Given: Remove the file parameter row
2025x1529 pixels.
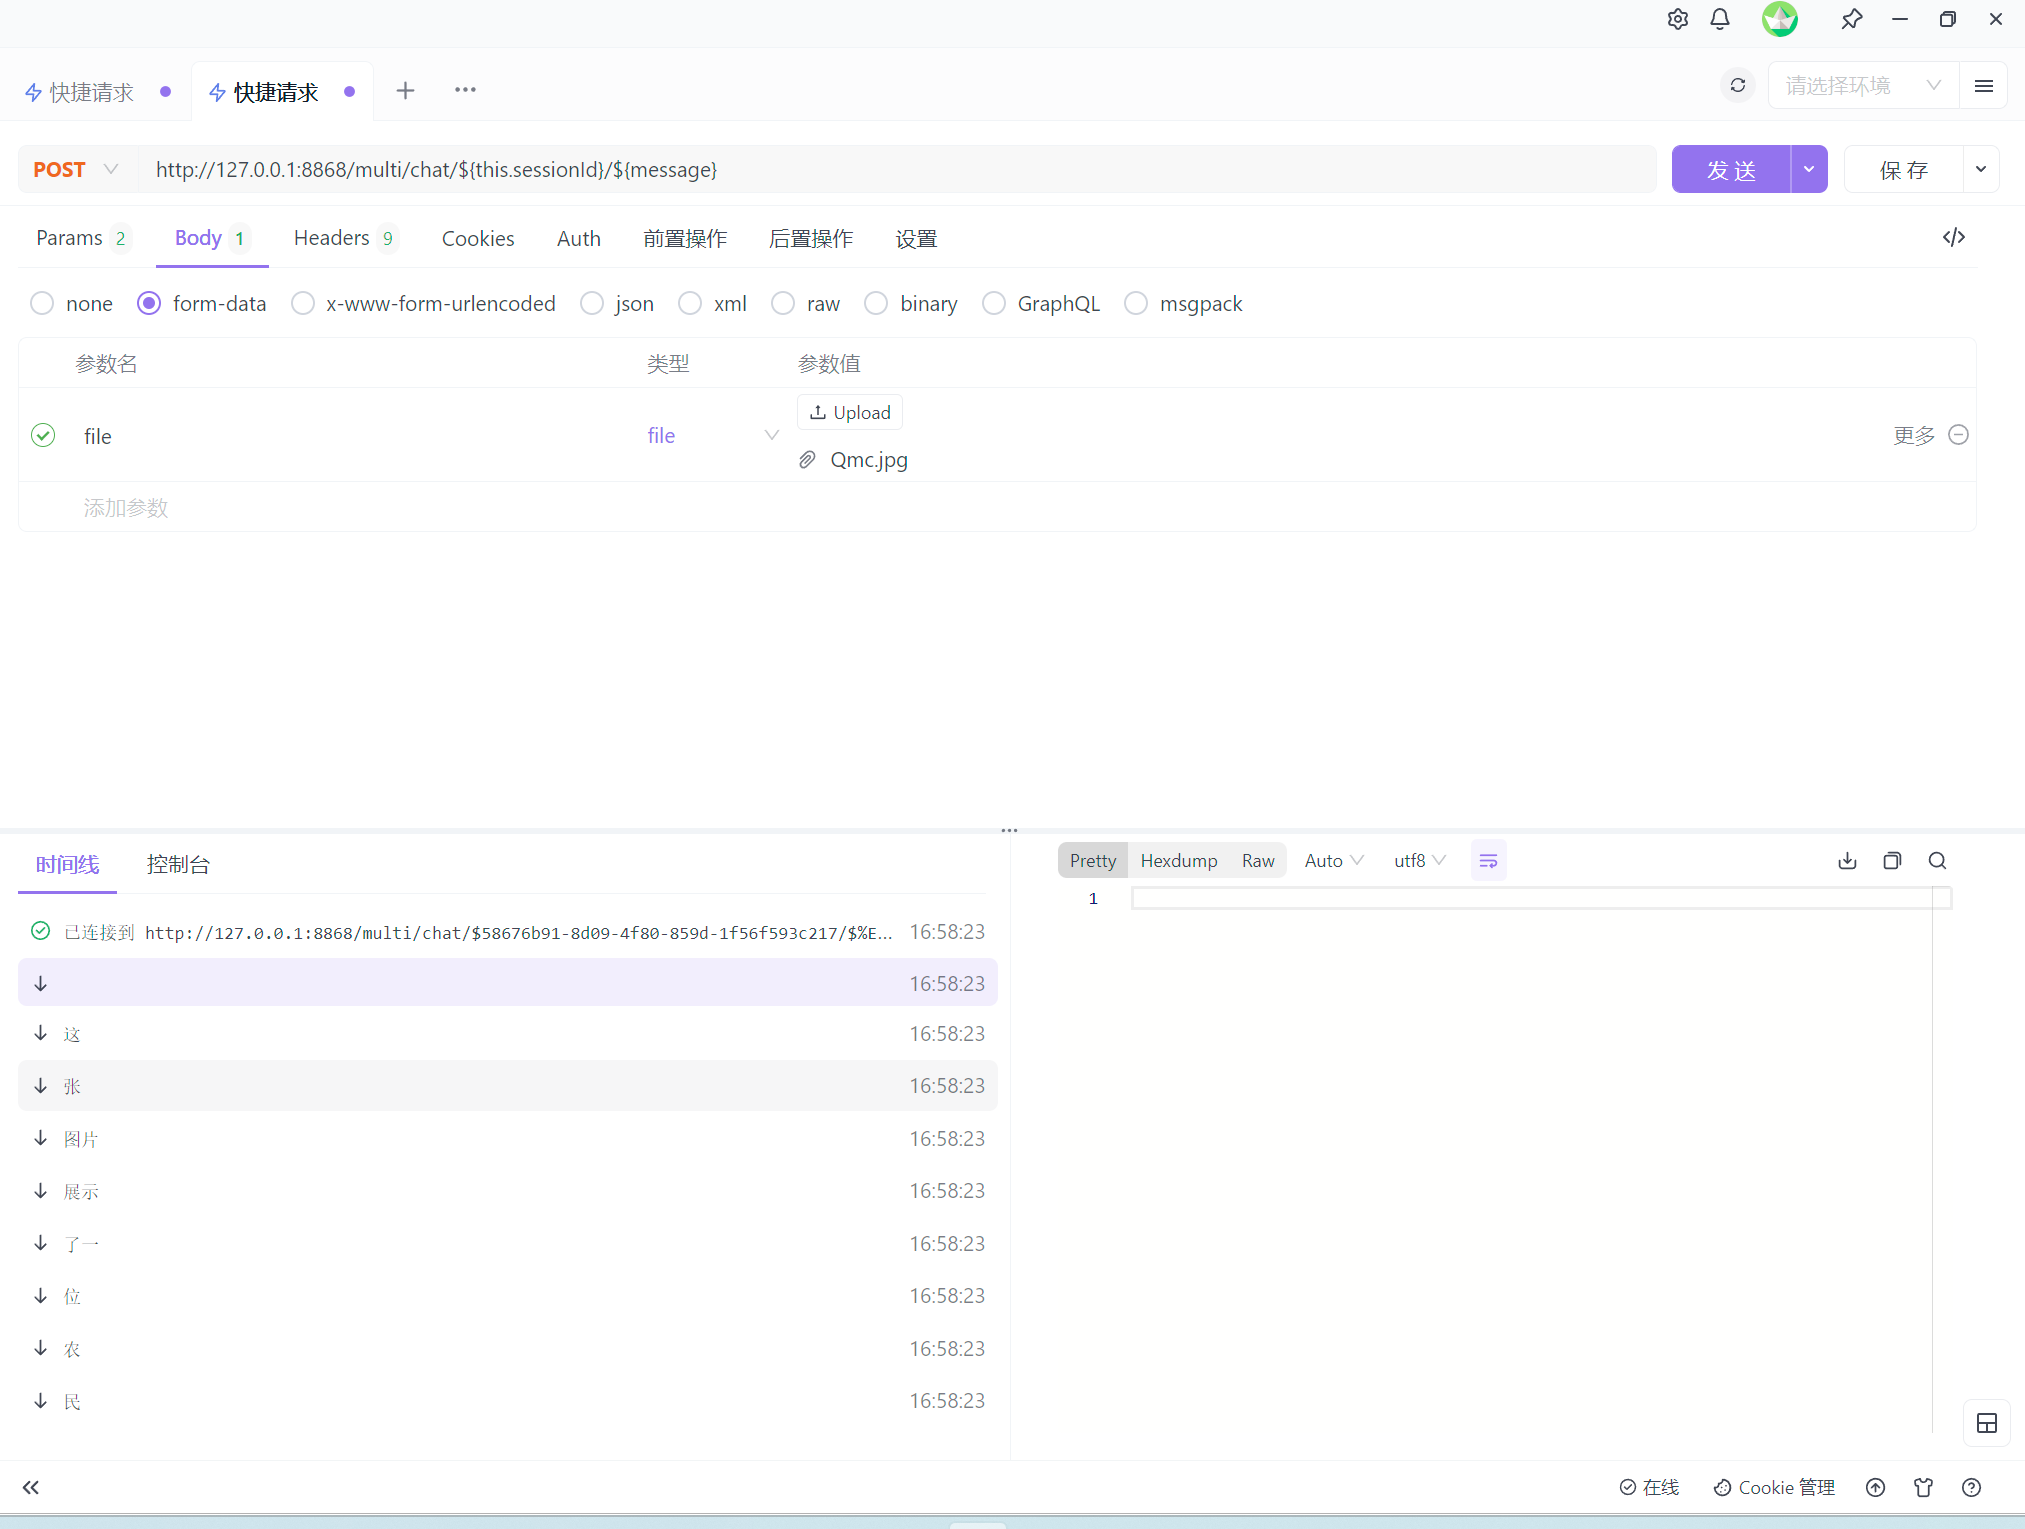Looking at the screenshot, I should 1959,435.
